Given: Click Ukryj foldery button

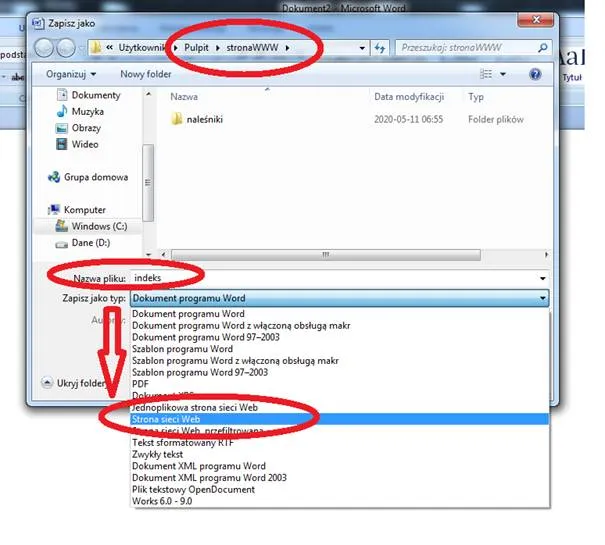Looking at the screenshot, I should click(75, 383).
